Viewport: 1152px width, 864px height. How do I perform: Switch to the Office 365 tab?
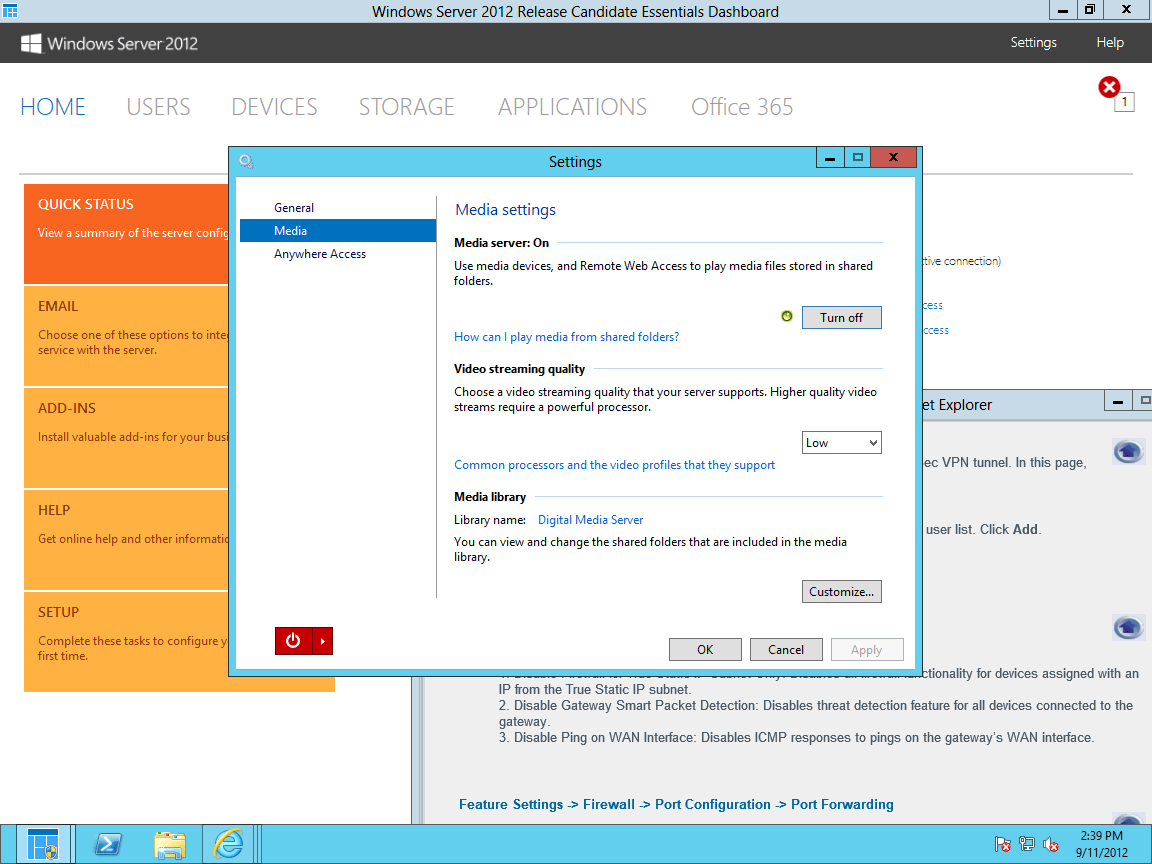pyautogui.click(x=742, y=106)
